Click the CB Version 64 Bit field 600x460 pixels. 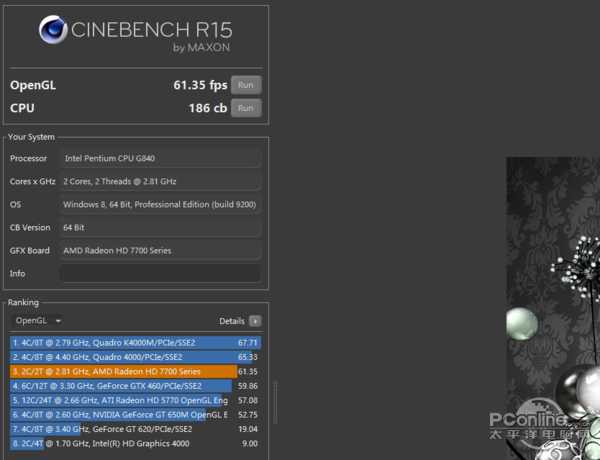point(160,228)
